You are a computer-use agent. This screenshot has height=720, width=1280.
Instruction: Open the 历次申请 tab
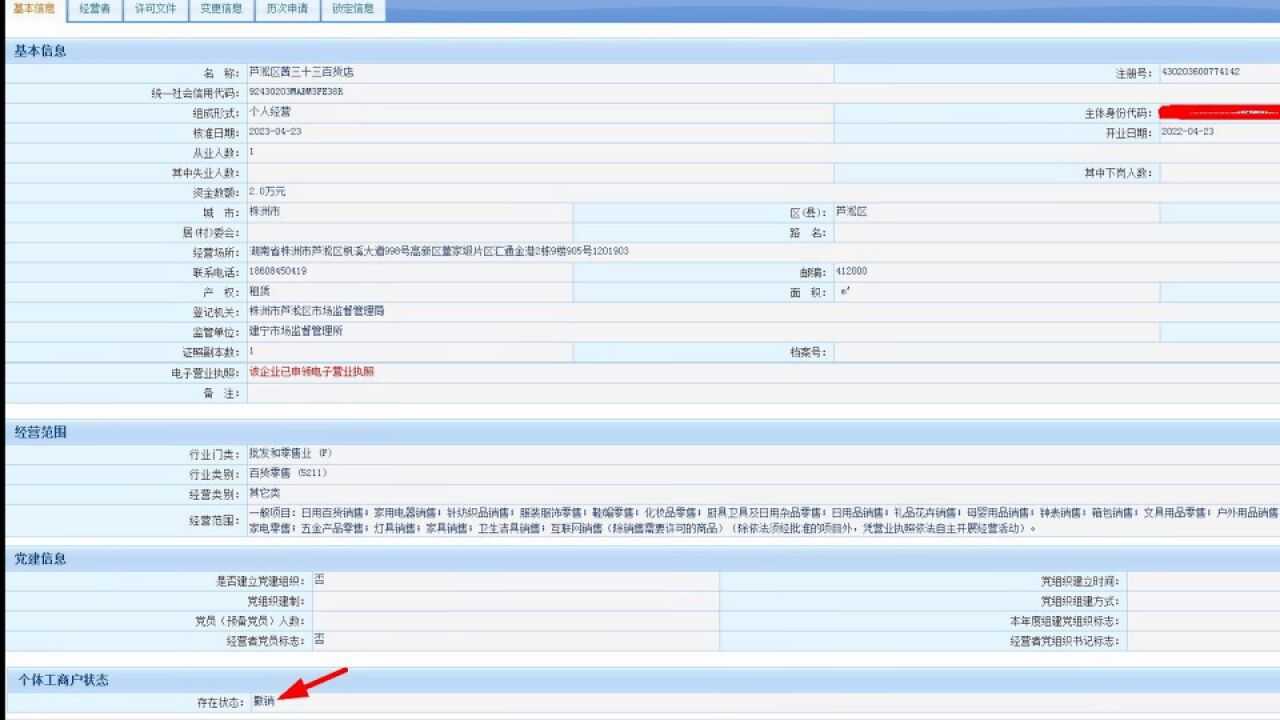[286, 9]
